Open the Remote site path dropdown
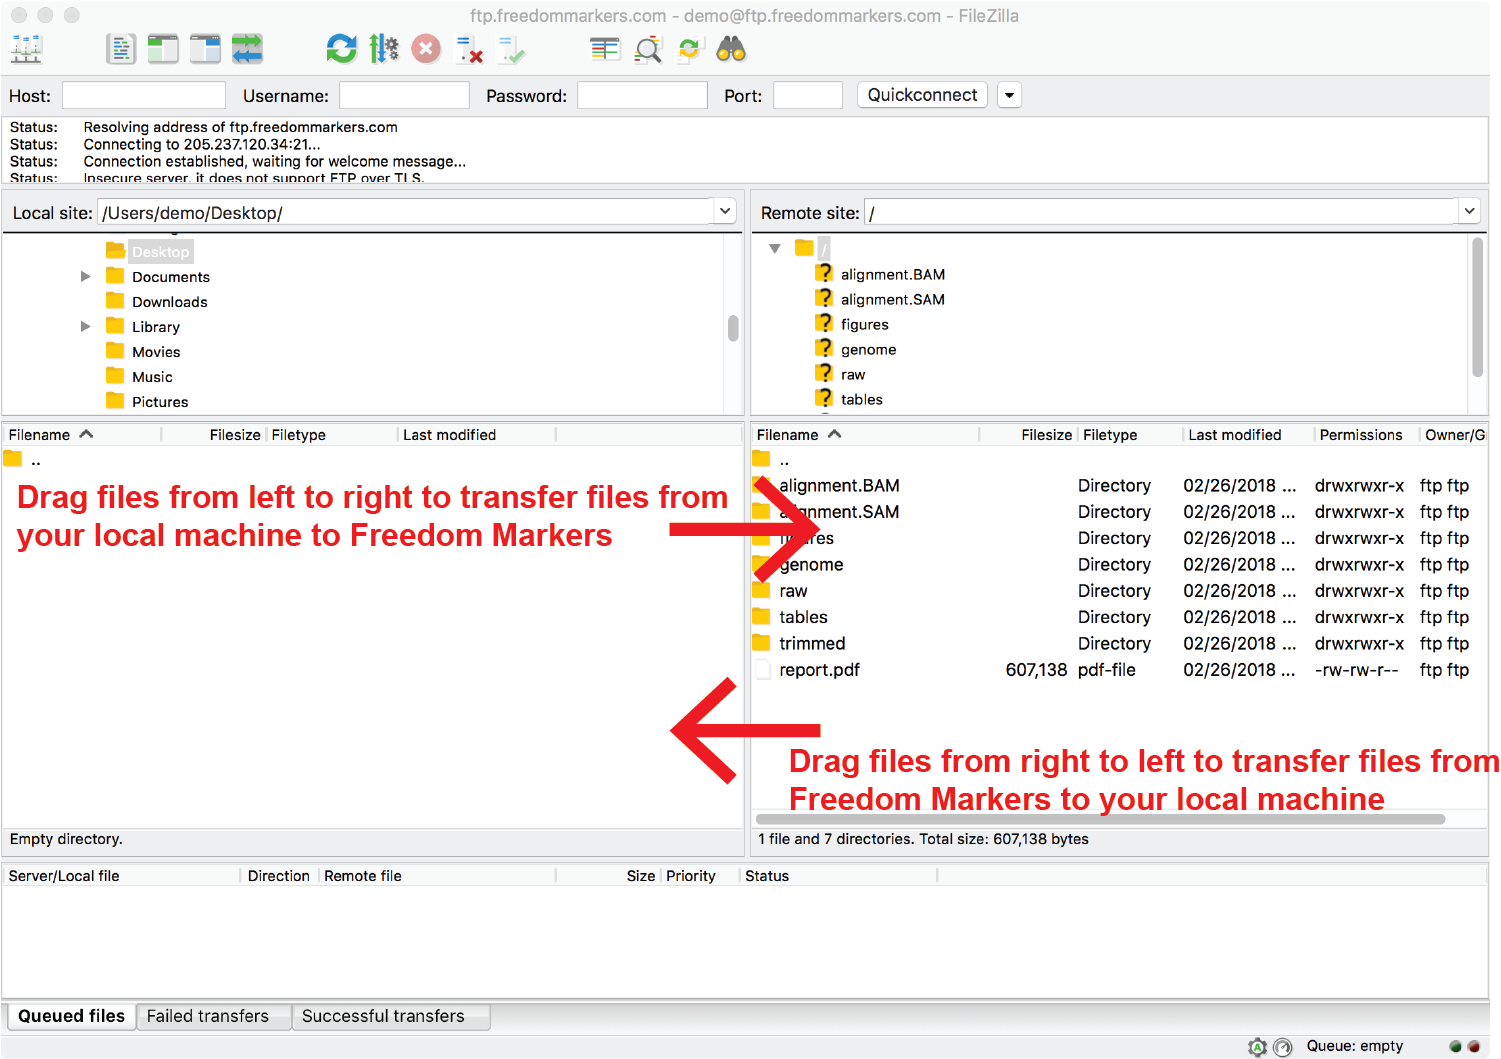The height and width of the screenshot is (1059, 1501). click(1469, 212)
